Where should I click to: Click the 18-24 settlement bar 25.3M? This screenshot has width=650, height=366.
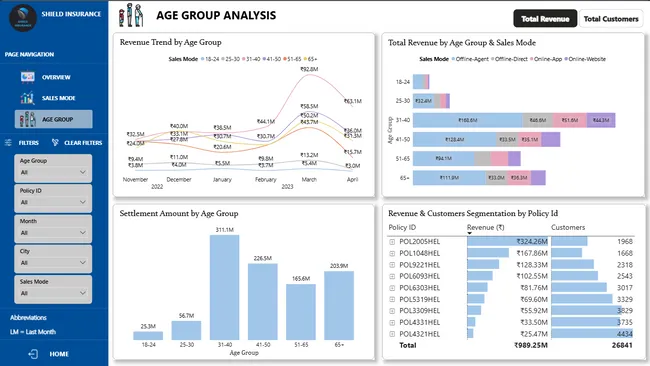point(148,336)
